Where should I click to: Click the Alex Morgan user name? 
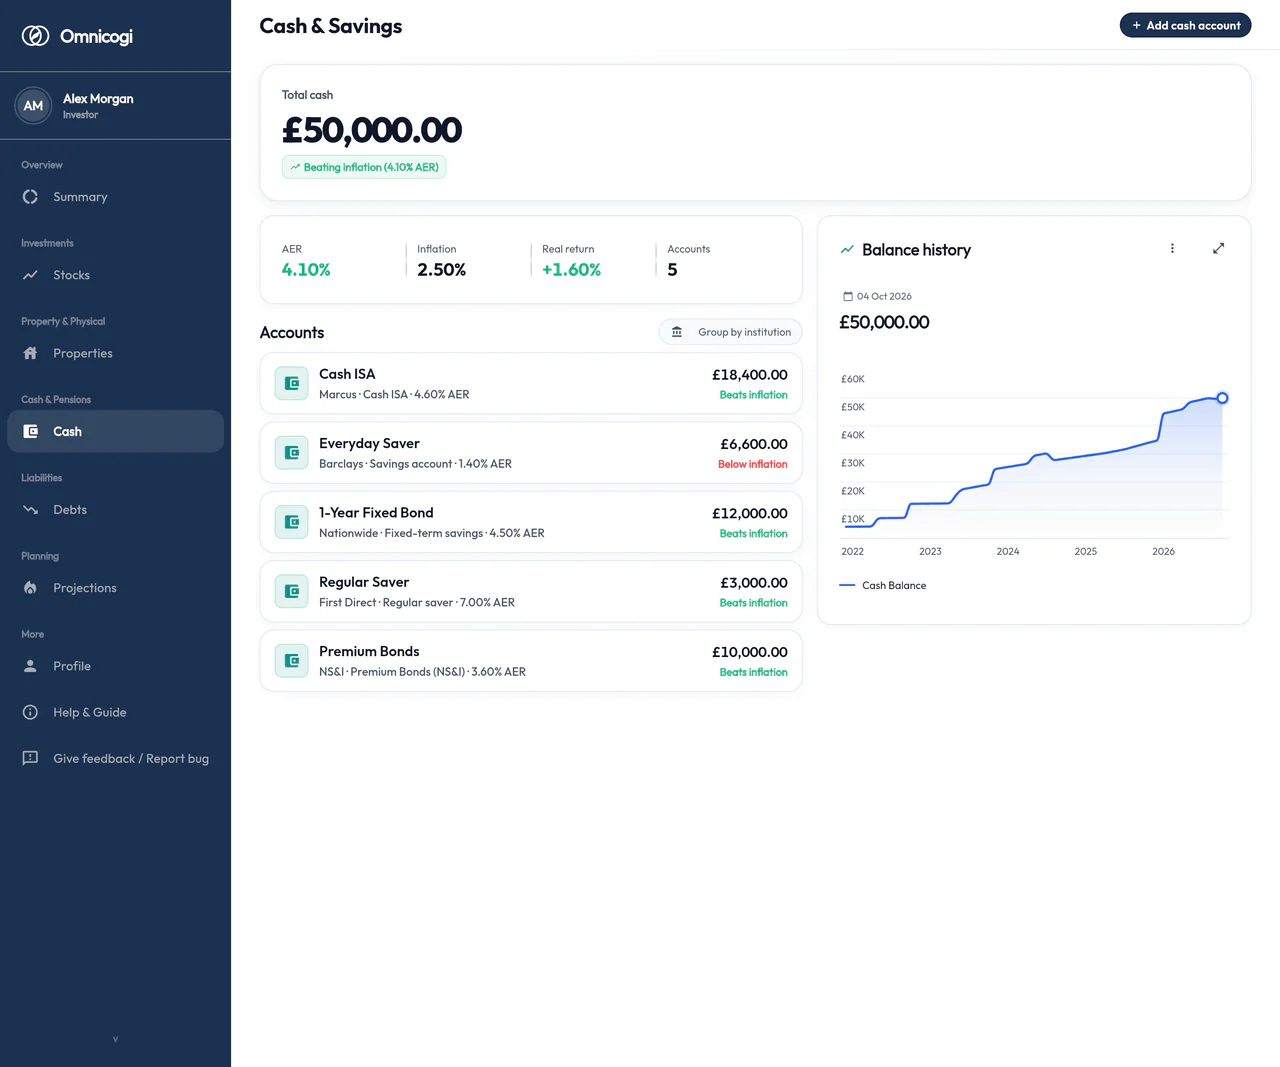point(98,98)
